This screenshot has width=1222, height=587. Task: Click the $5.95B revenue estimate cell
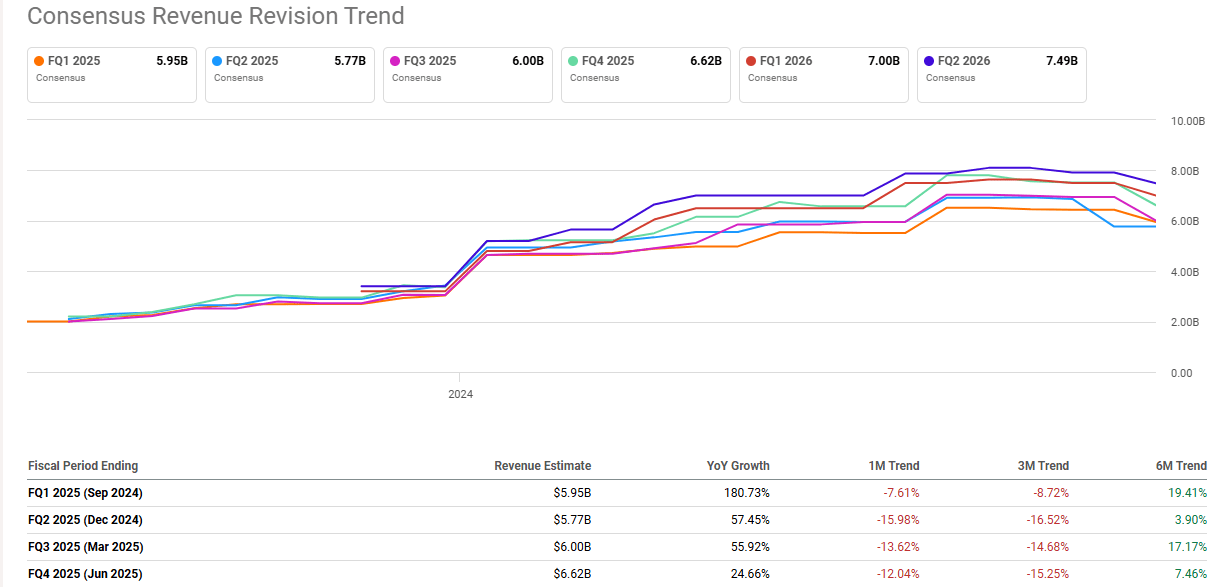570,493
